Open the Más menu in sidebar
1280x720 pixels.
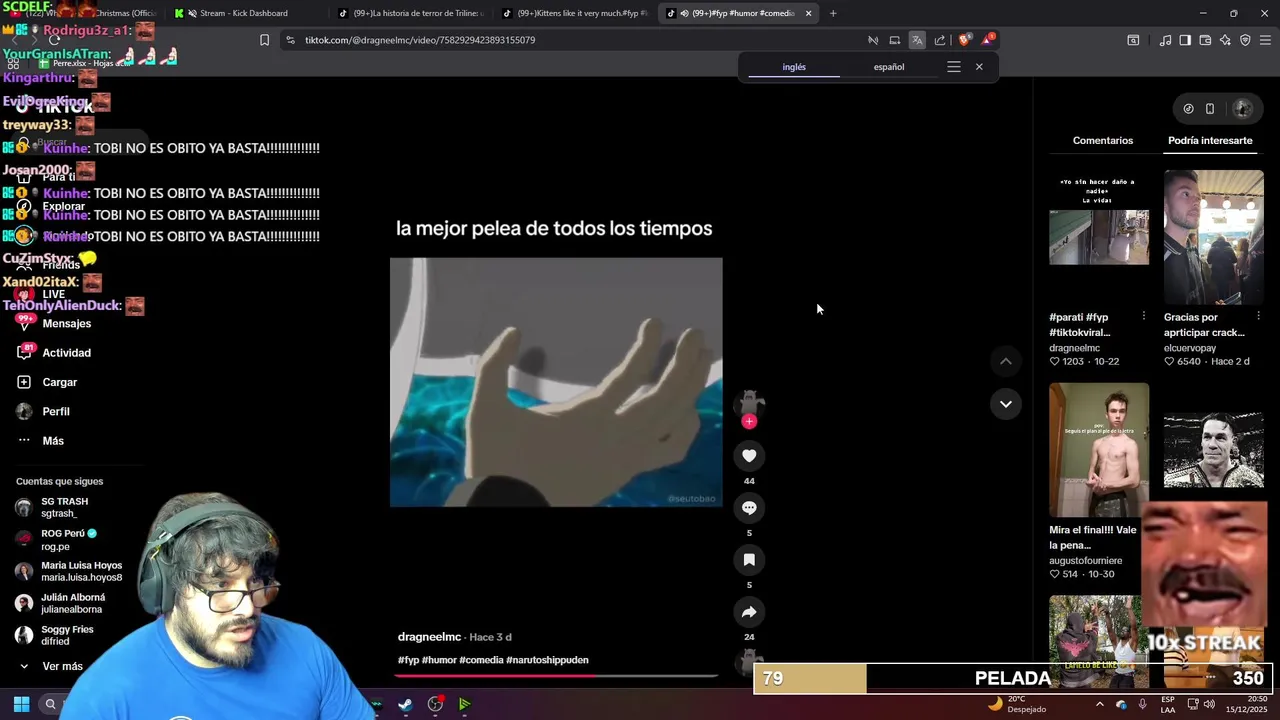tap(53, 441)
